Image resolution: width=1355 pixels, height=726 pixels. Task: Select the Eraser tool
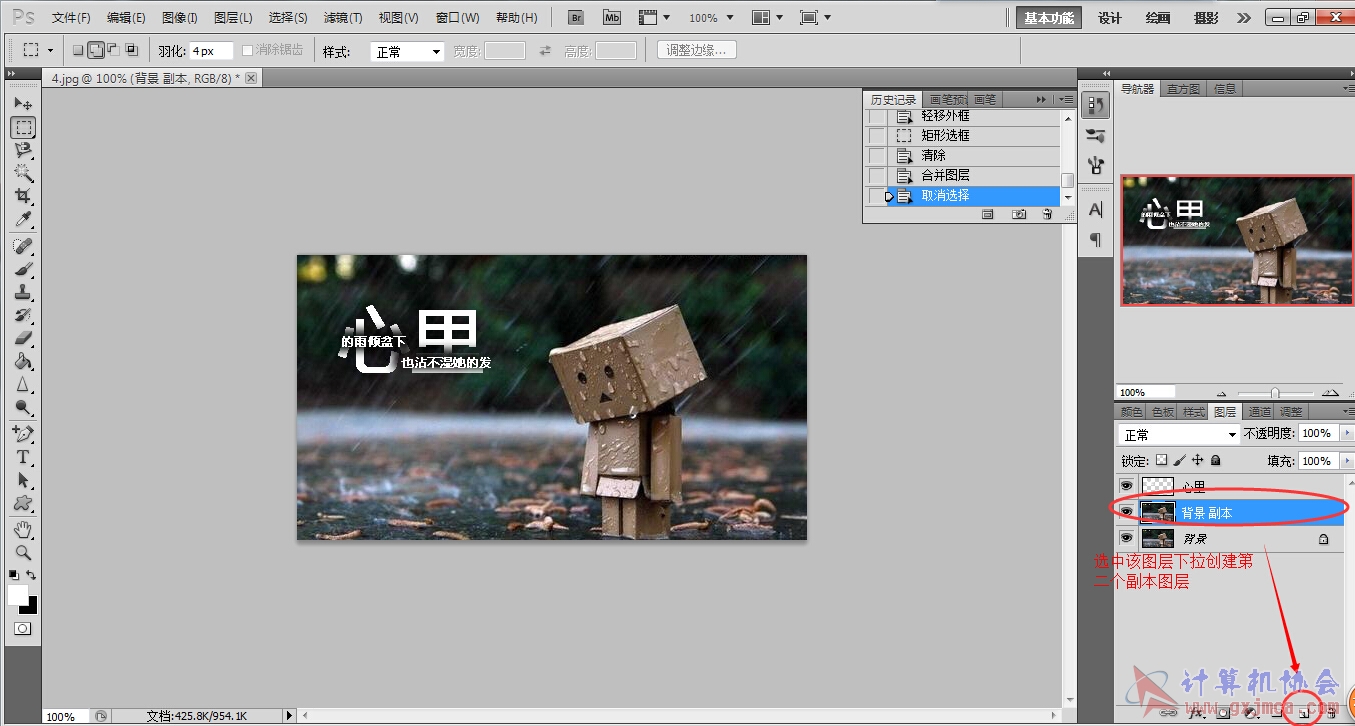coord(23,338)
